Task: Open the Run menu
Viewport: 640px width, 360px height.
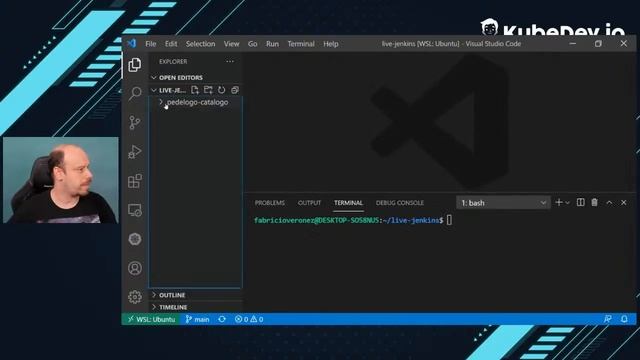Action: point(272,44)
